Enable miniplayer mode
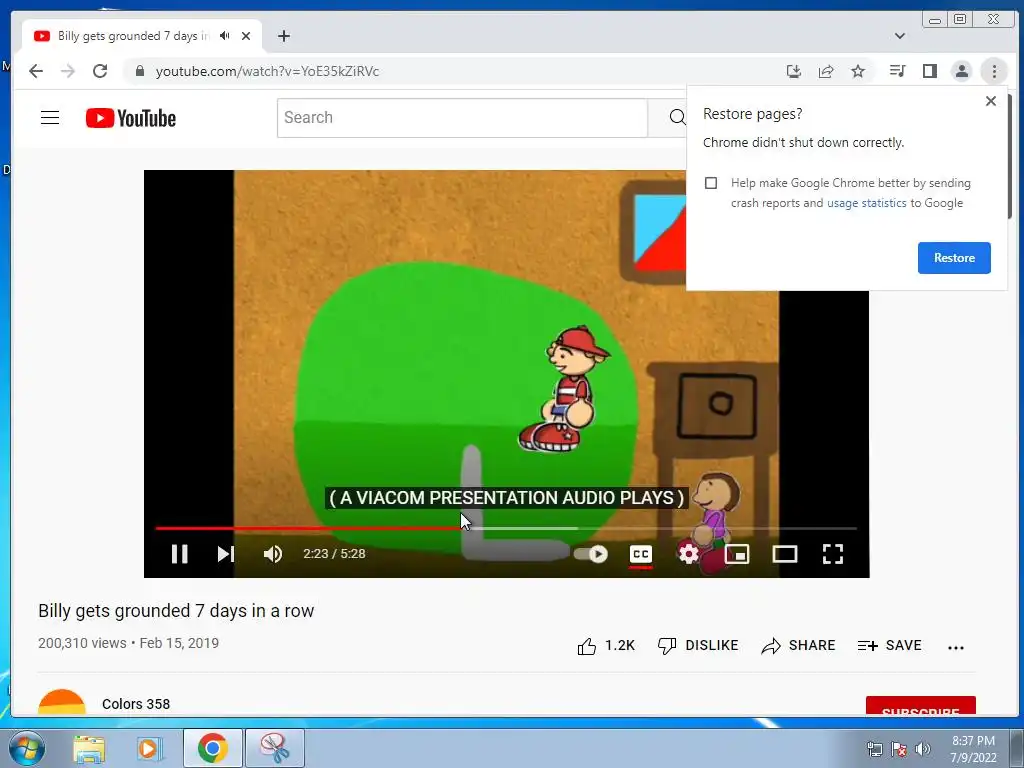Image resolution: width=1024 pixels, height=768 pixels. [x=737, y=554]
